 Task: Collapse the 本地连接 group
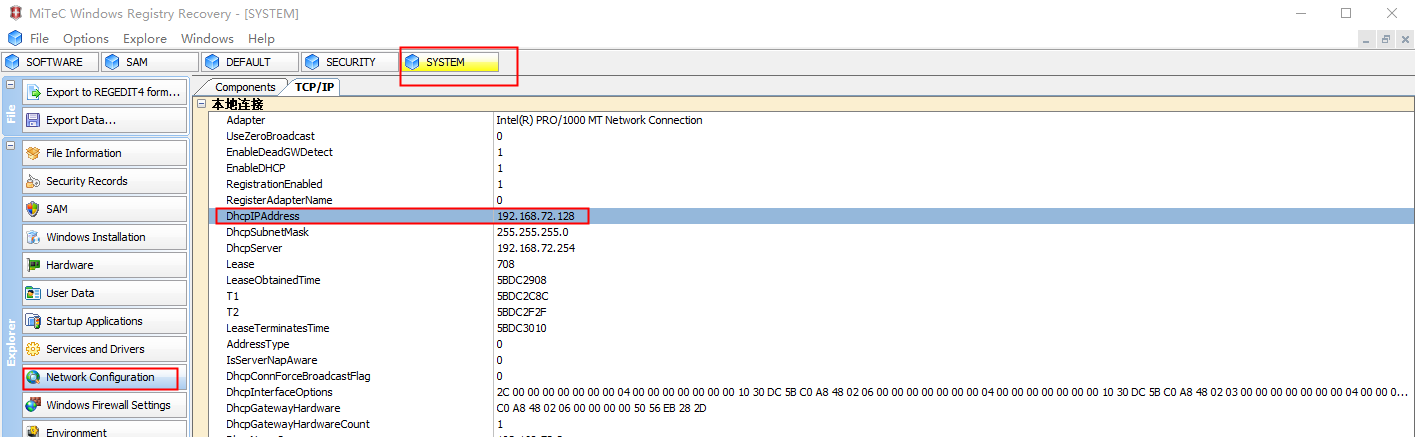tap(201, 104)
